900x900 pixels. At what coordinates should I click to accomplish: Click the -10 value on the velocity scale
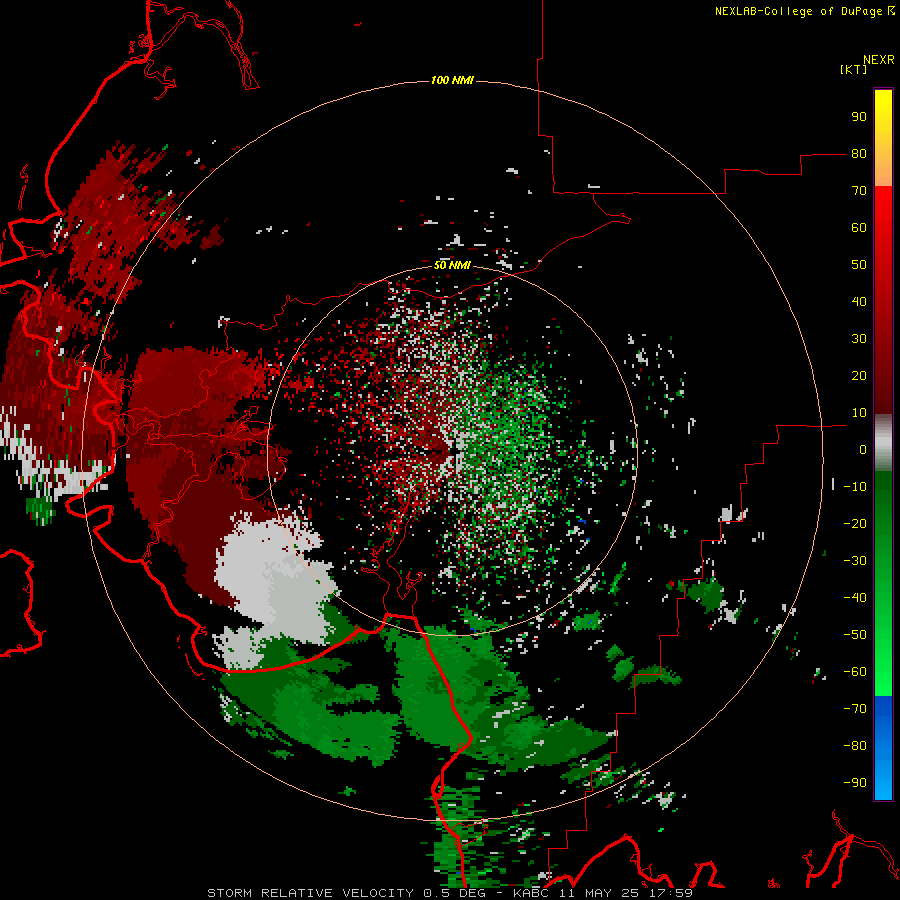click(855, 487)
